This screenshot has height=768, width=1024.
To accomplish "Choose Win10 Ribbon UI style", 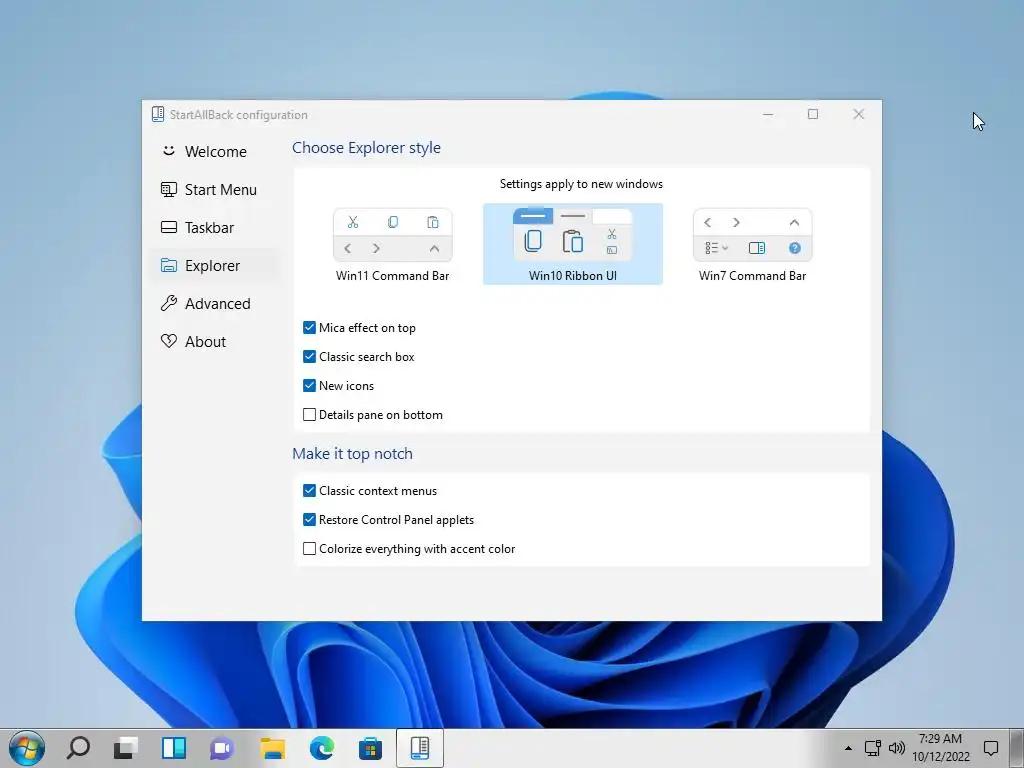I will [x=573, y=244].
